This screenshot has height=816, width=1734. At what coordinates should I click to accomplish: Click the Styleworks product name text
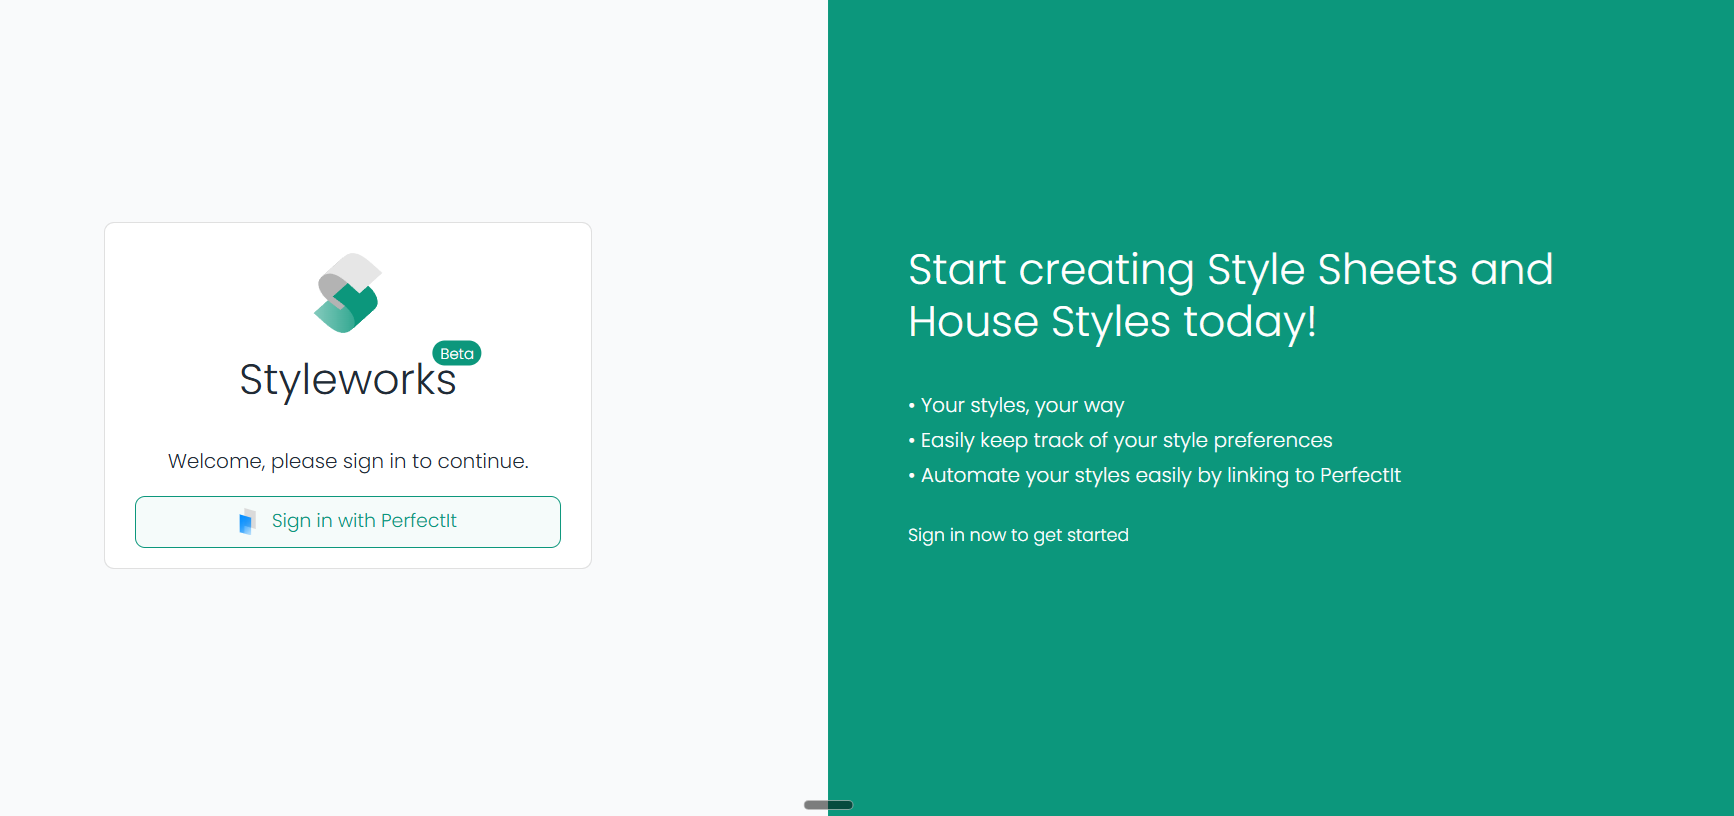(x=348, y=380)
